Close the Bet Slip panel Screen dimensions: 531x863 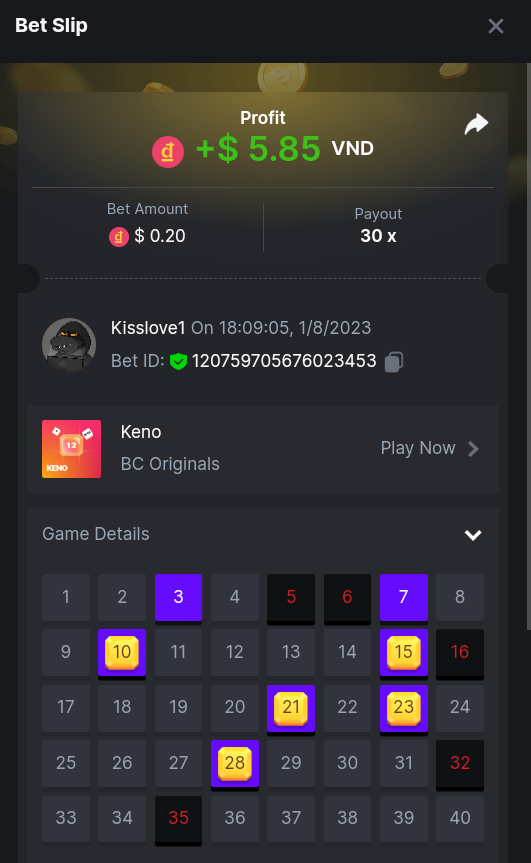496,26
